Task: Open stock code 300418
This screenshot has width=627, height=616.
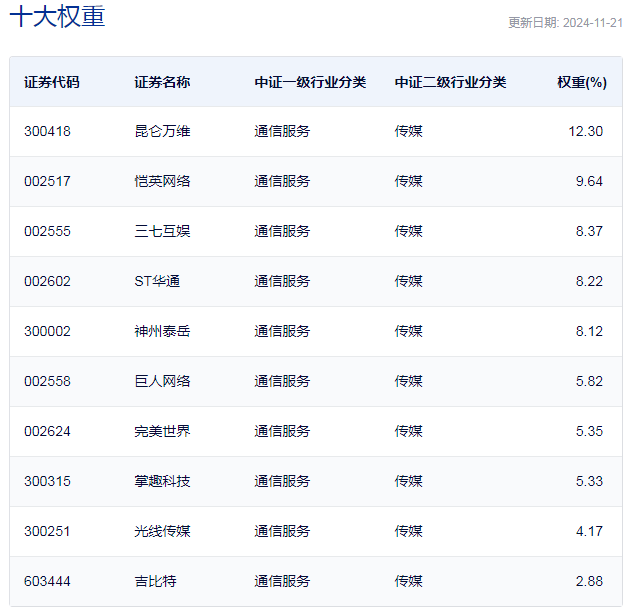Action: tap(48, 131)
